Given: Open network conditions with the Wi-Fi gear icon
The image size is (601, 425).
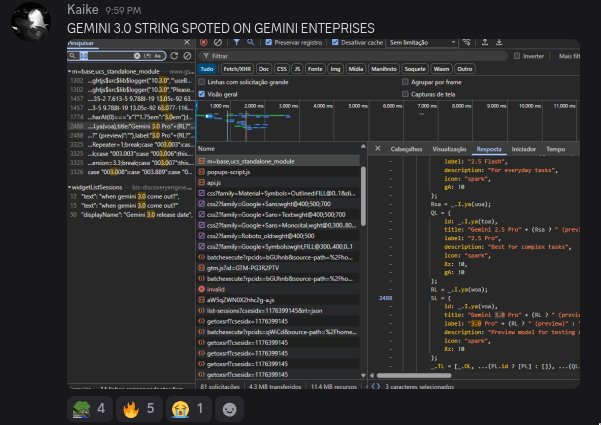Looking at the screenshot, I should click(466, 43).
